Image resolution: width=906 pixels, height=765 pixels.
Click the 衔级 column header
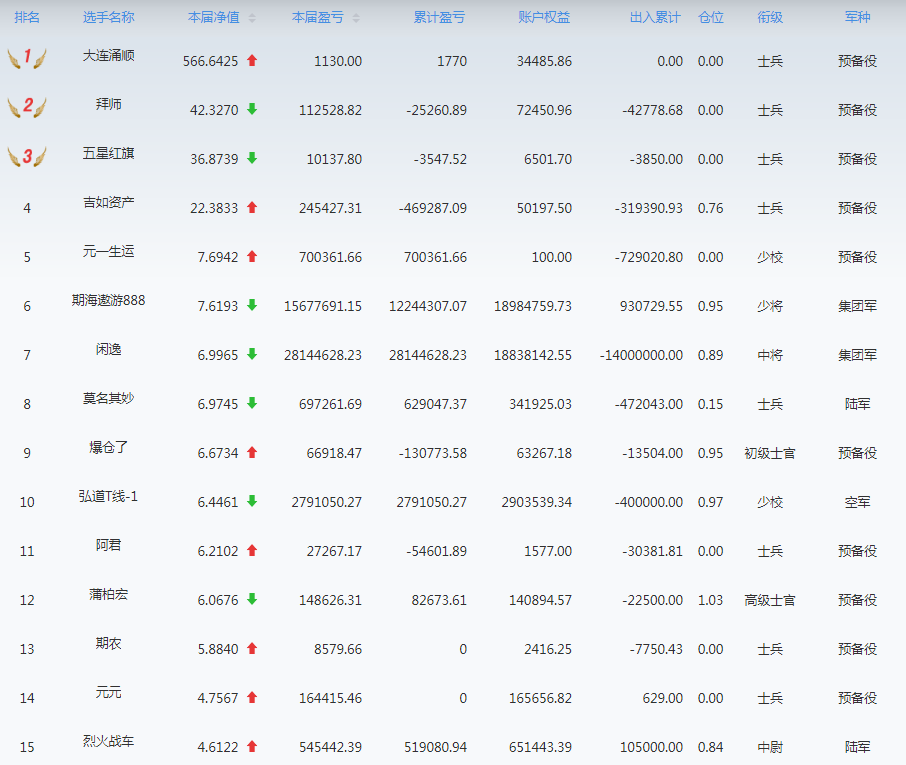(770, 17)
